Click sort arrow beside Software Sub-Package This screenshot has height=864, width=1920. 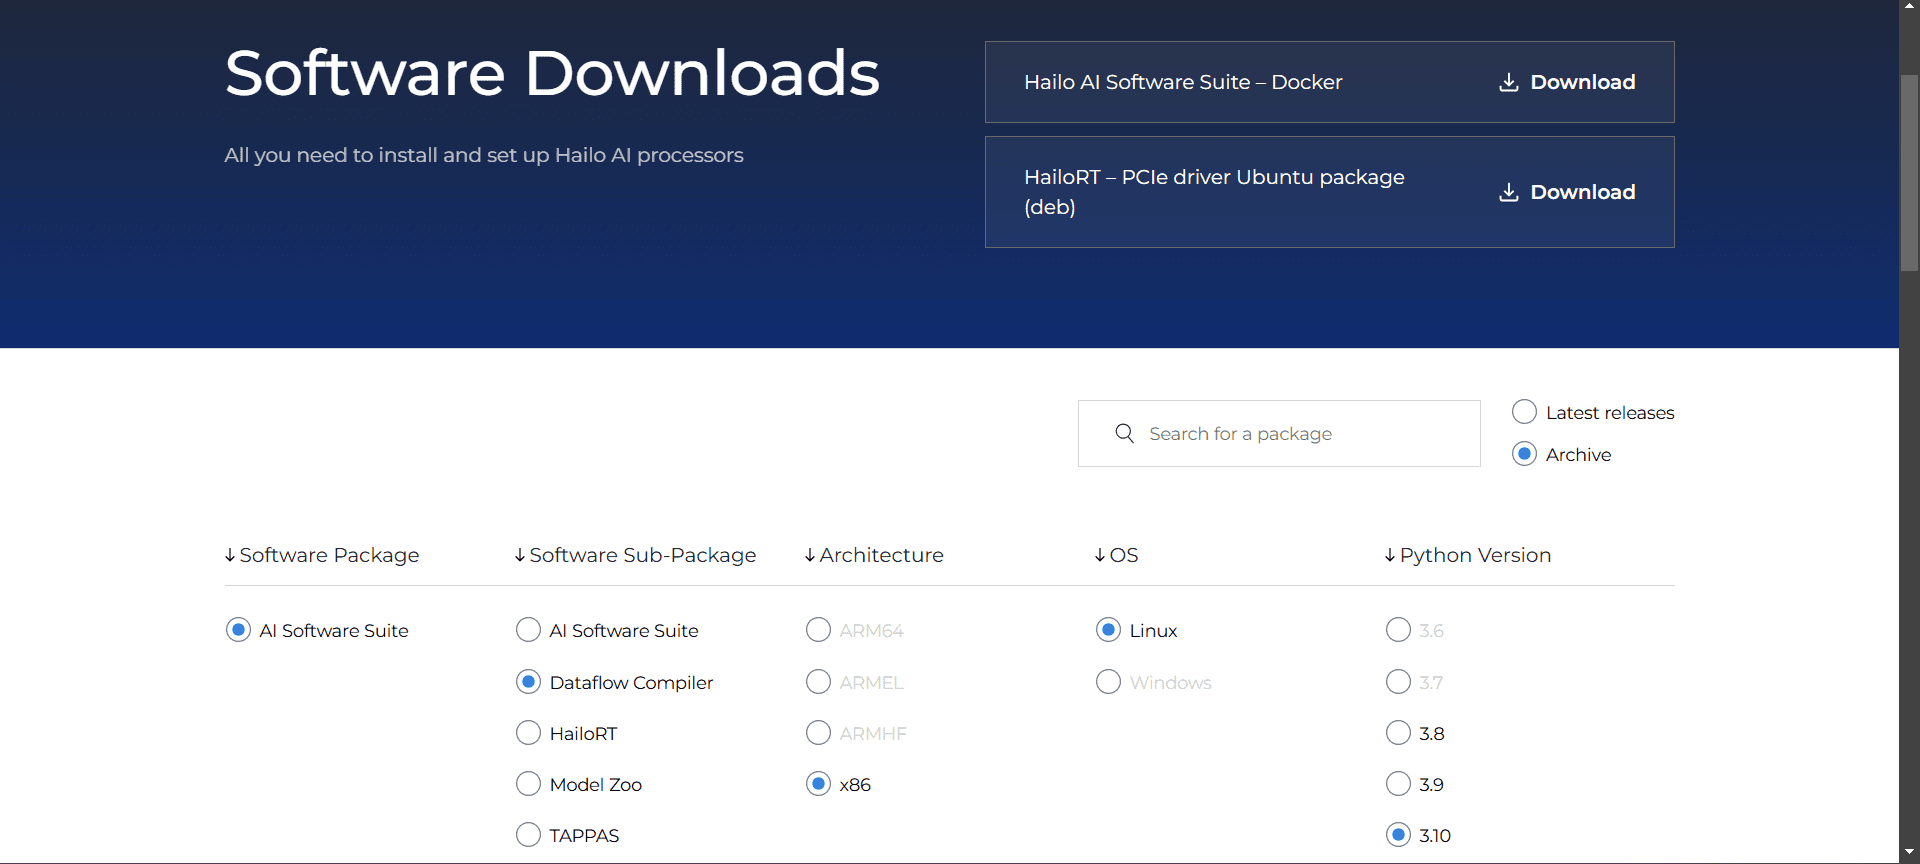[x=520, y=555]
